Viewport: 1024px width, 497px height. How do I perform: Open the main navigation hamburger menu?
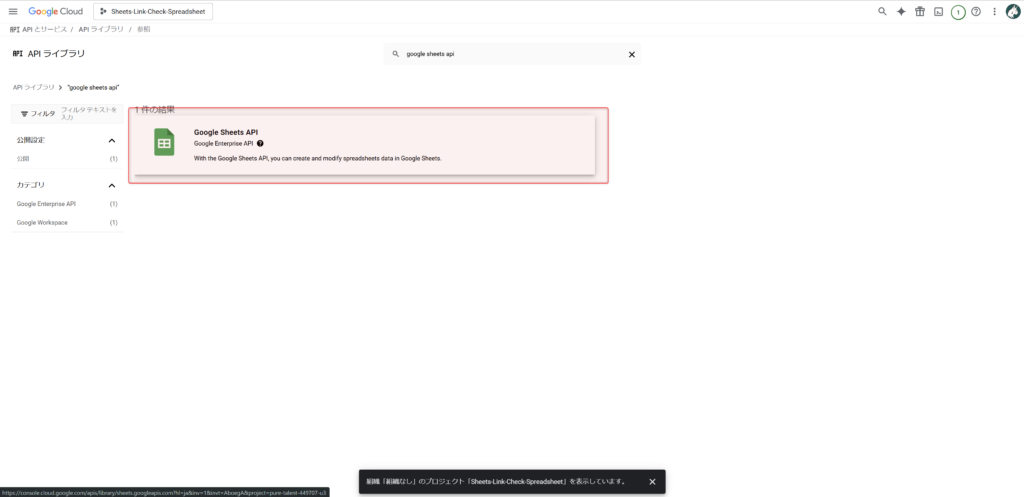click(13, 11)
